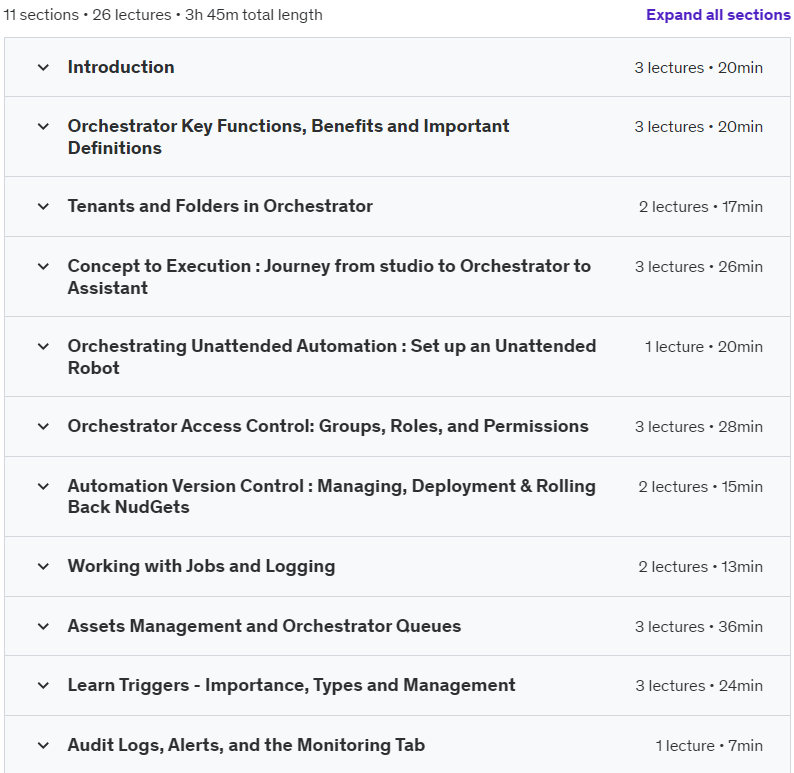Viewport: 794px width, 773px height.
Task: Expand chevron for Orchestrating Unattended Automation section
Action: pyautogui.click(x=44, y=346)
